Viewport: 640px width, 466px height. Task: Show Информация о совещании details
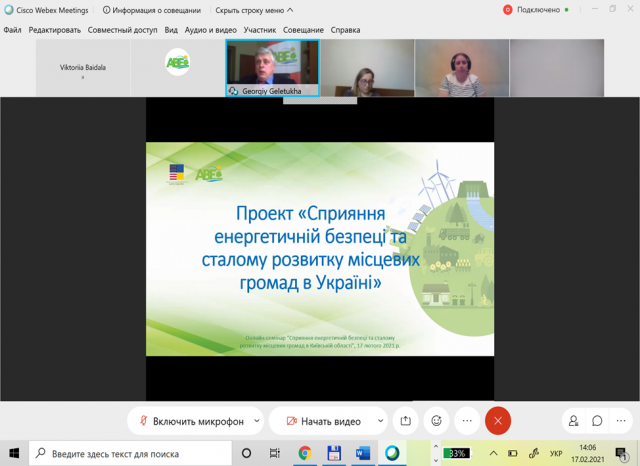[x=152, y=10]
